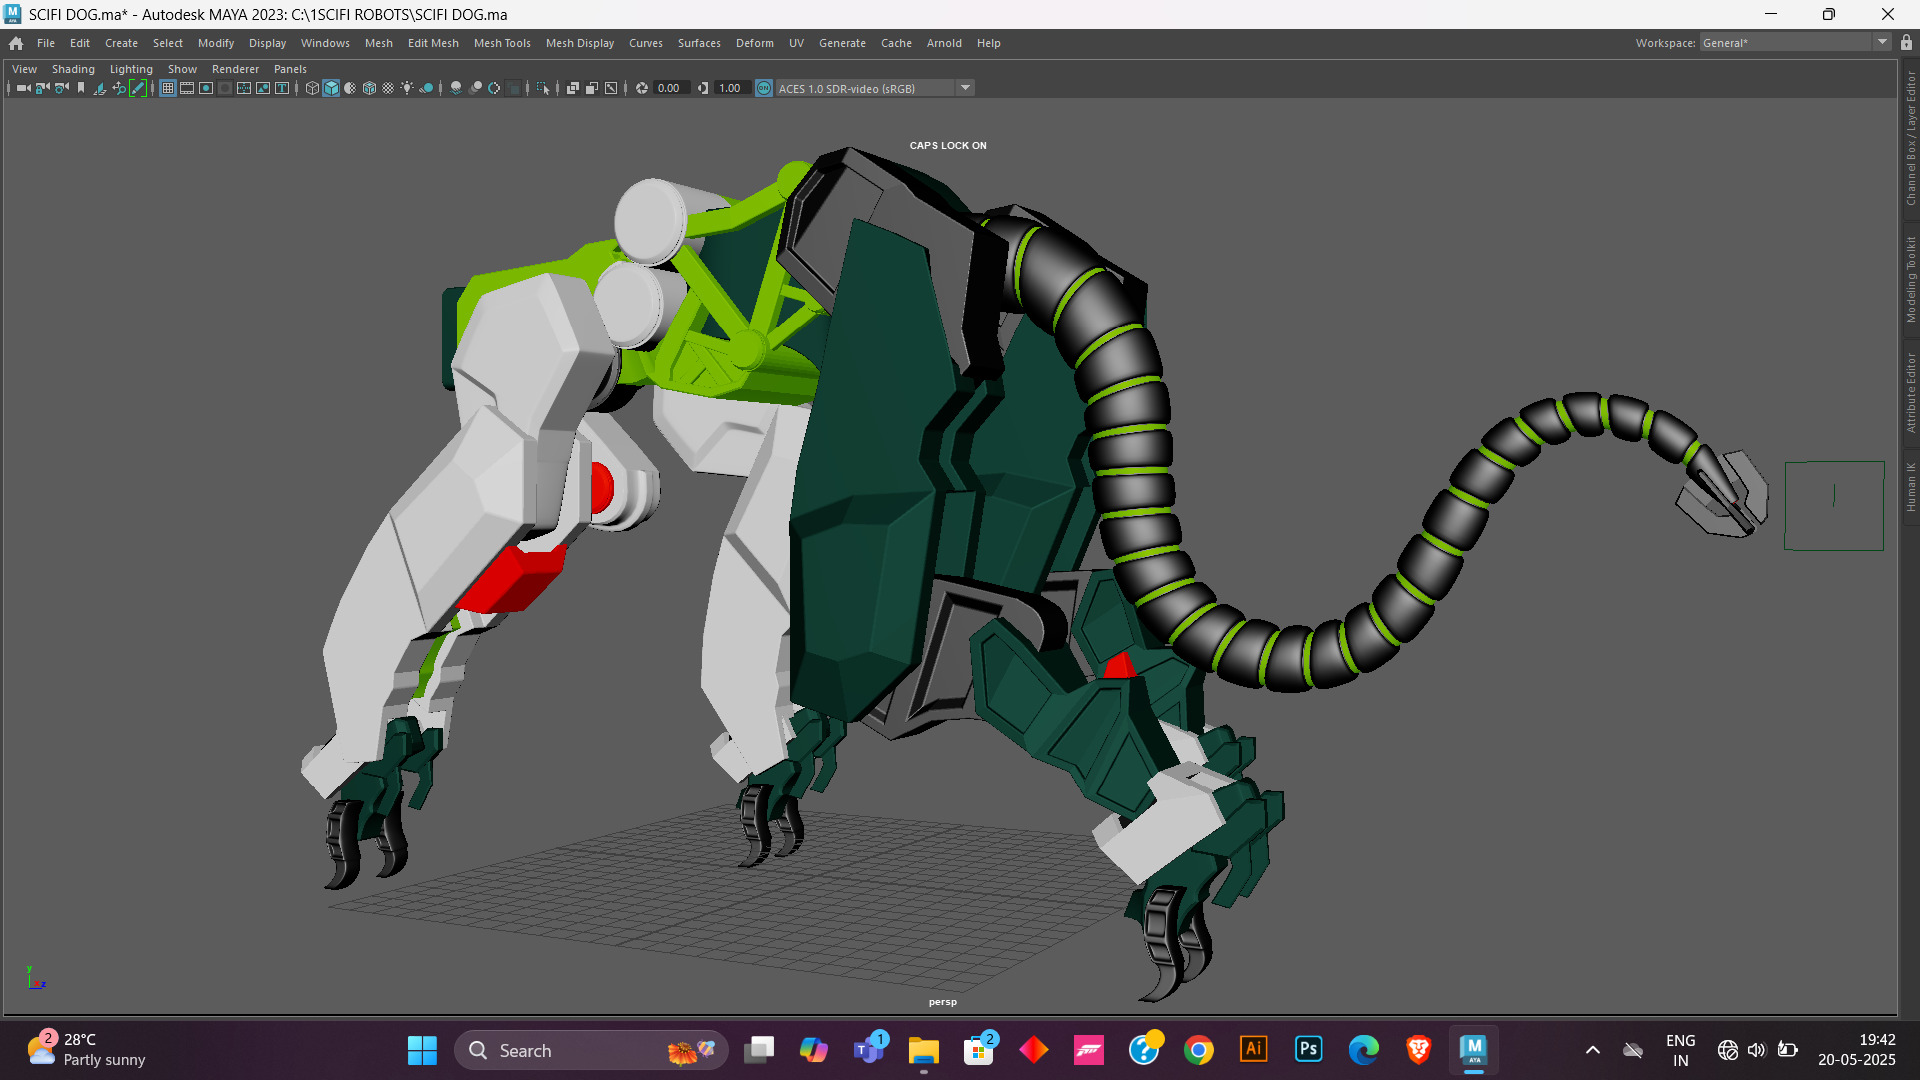Click the Gamma reset icon
This screenshot has width=1920, height=1080.
pyautogui.click(x=703, y=88)
